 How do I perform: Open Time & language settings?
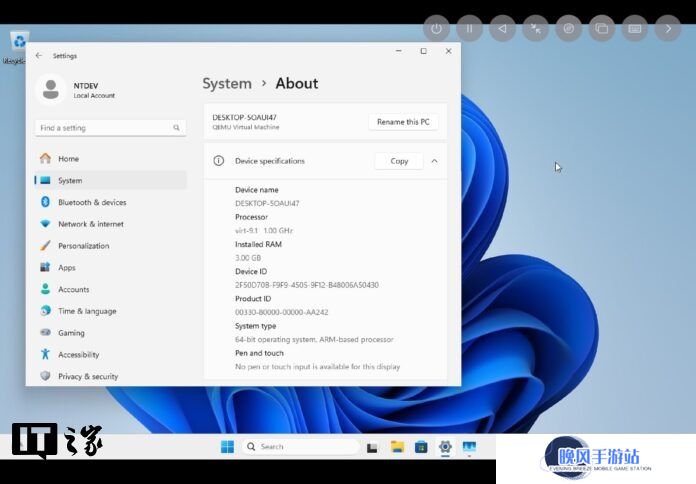(x=111, y=311)
